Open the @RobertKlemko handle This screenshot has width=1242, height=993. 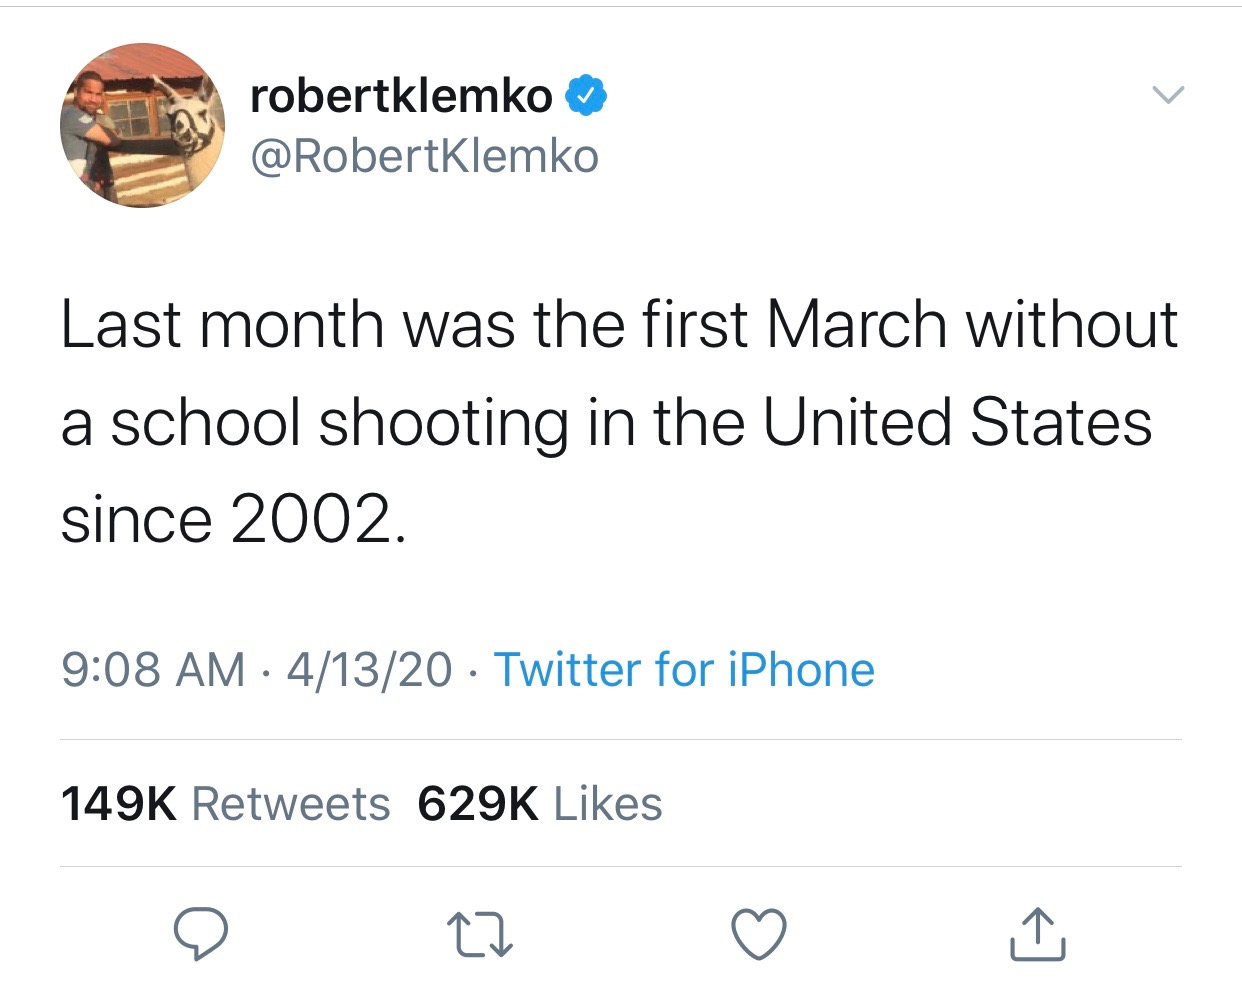tap(424, 157)
